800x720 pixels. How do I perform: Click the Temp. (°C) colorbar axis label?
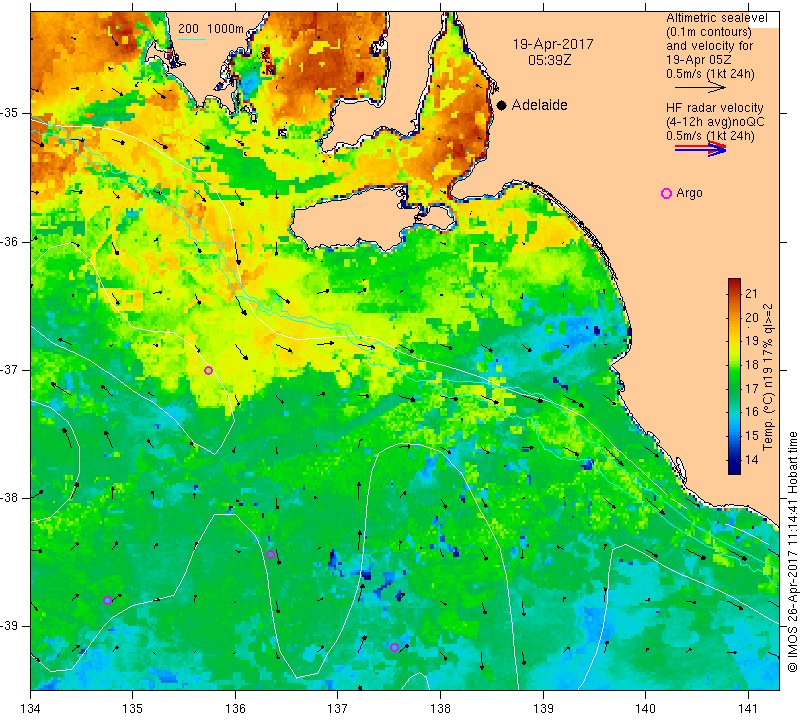pyautogui.click(x=768, y=377)
